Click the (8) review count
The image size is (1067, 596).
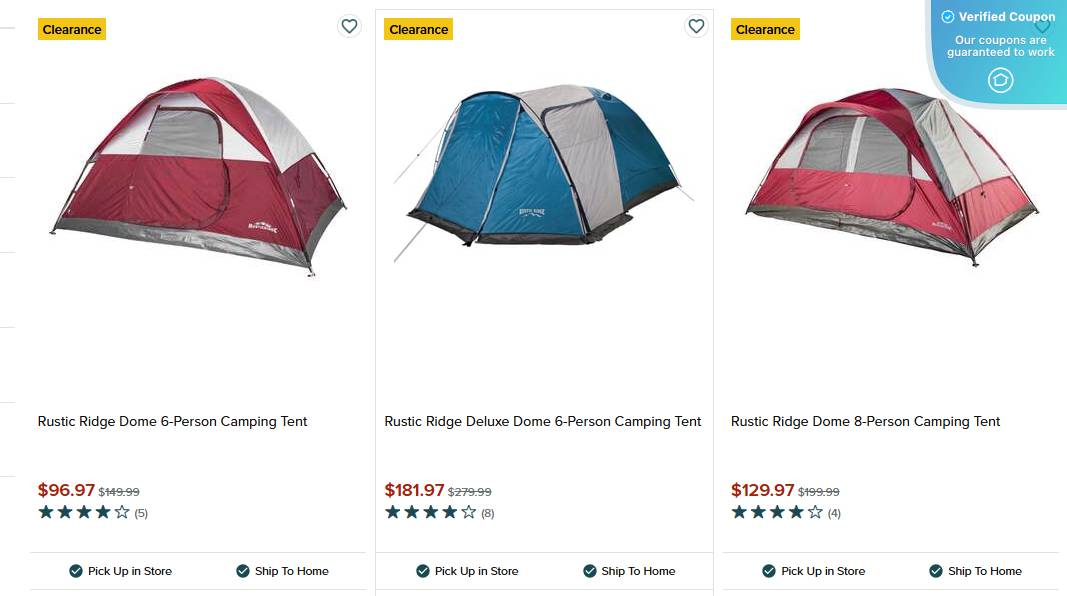pos(488,514)
